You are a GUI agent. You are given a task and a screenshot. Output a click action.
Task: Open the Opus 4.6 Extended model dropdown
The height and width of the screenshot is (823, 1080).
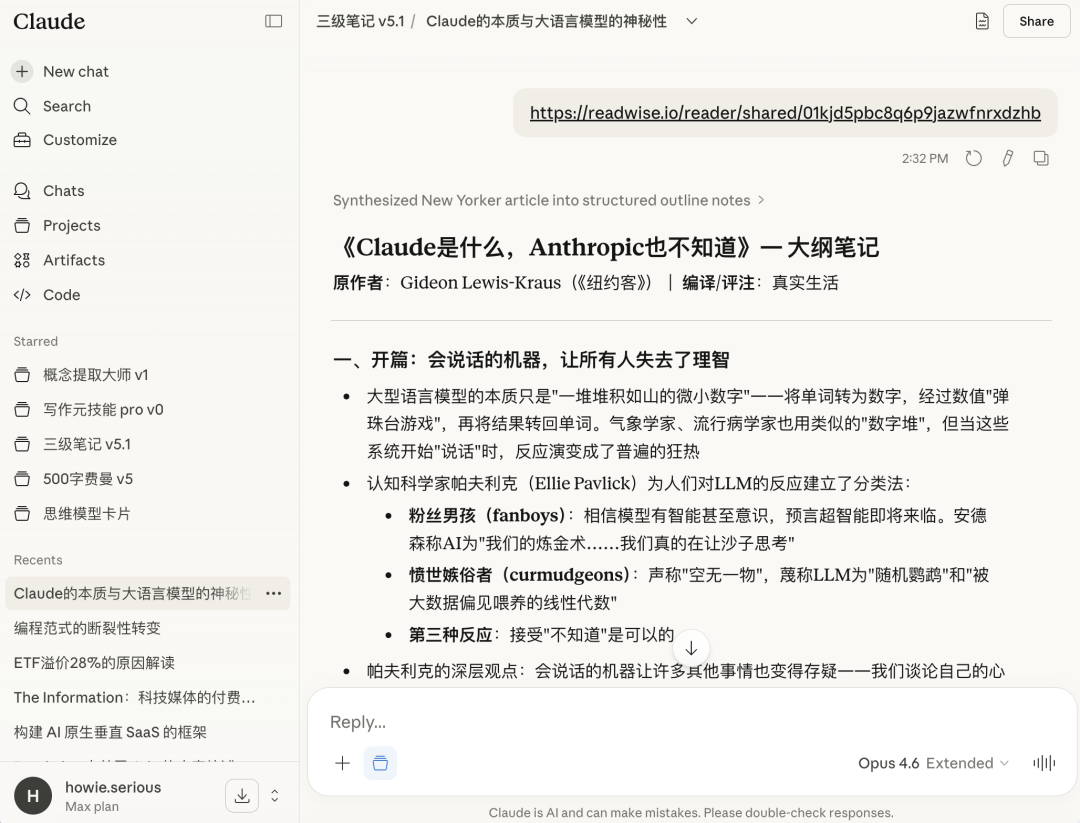pos(933,763)
